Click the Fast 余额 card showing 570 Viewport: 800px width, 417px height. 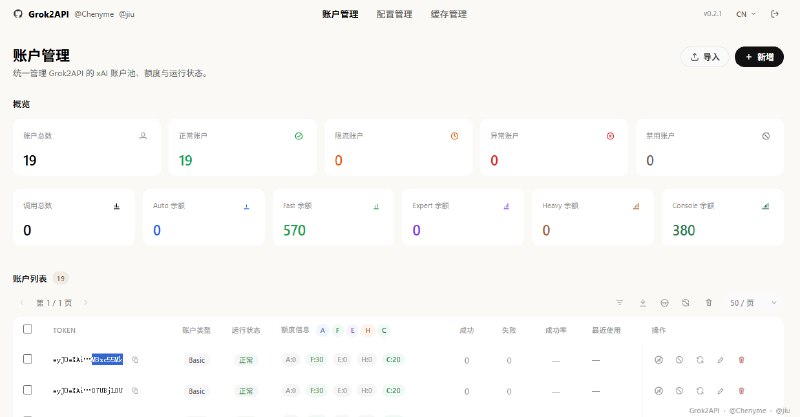[333, 217]
